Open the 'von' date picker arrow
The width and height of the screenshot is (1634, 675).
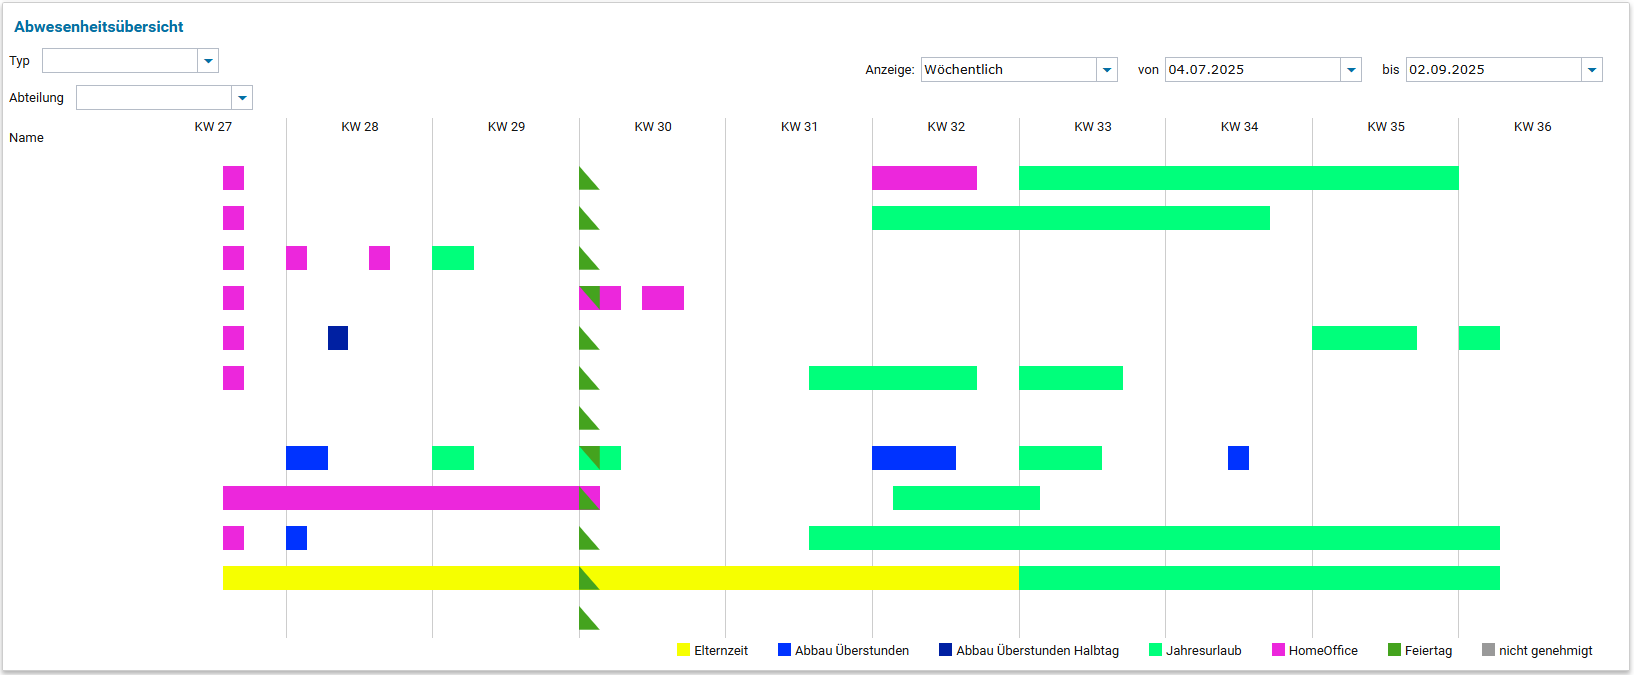(x=1351, y=70)
